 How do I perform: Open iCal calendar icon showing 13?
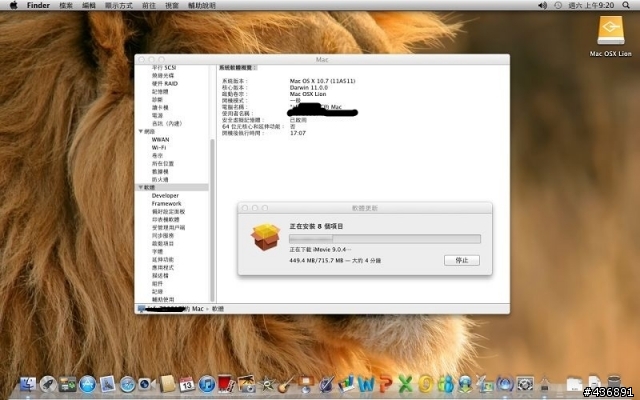click(187, 384)
